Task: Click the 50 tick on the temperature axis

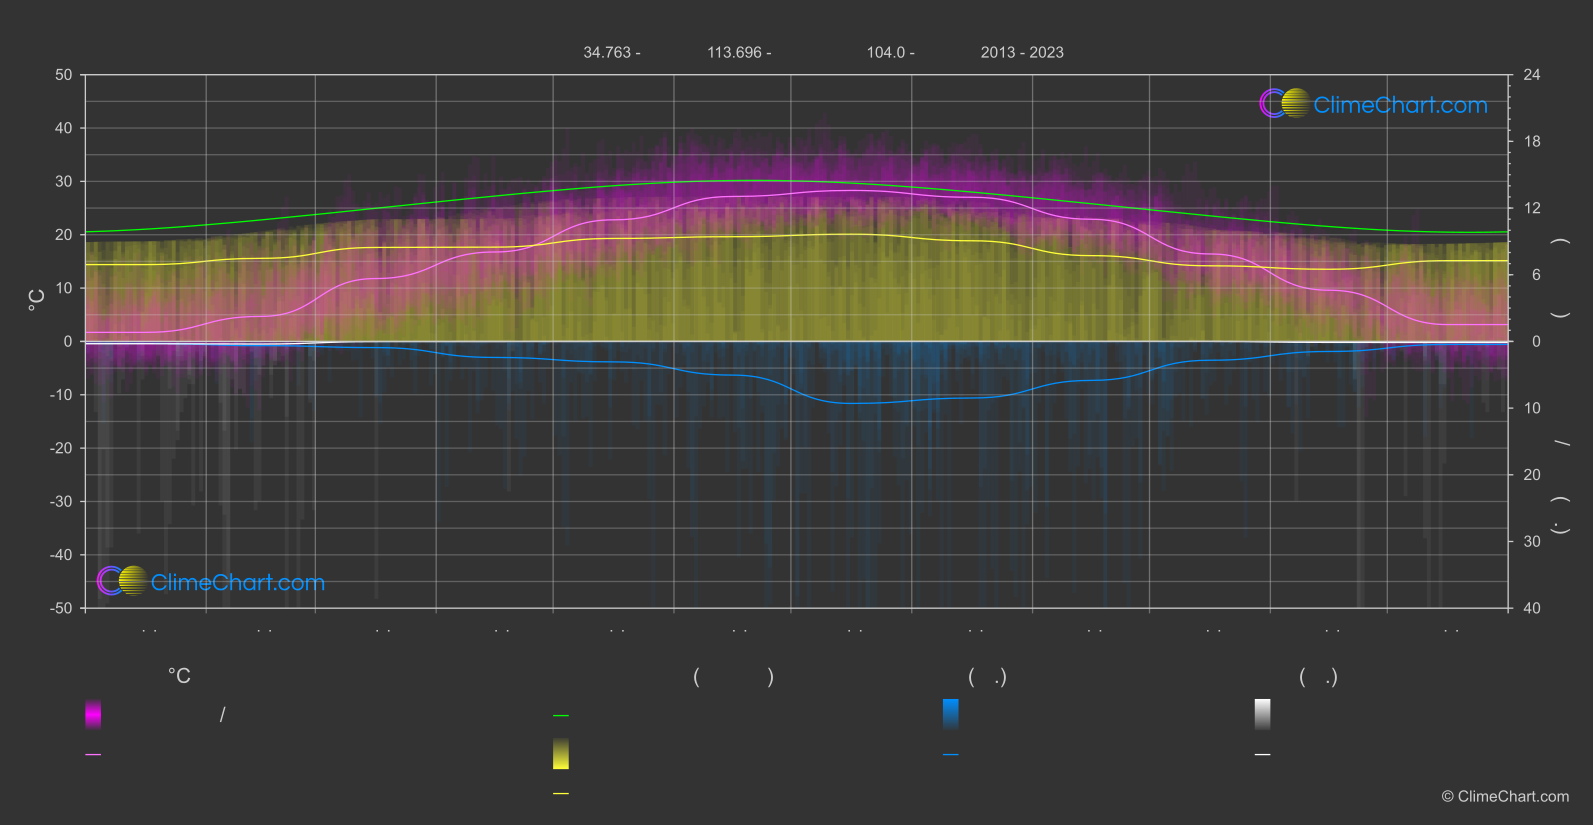Action: point(64,75)
